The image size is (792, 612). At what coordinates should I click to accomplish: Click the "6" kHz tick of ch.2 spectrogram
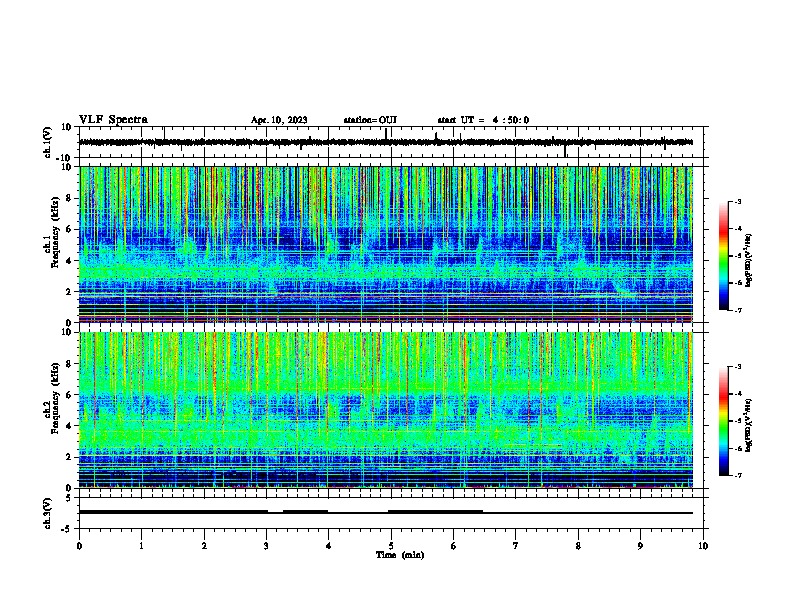tap(69, 395)
